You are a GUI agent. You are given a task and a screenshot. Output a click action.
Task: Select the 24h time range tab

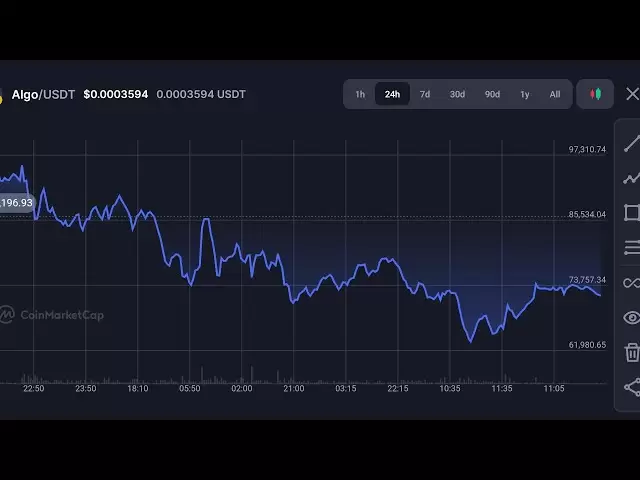pyautogui.click(x=392, y=94)
